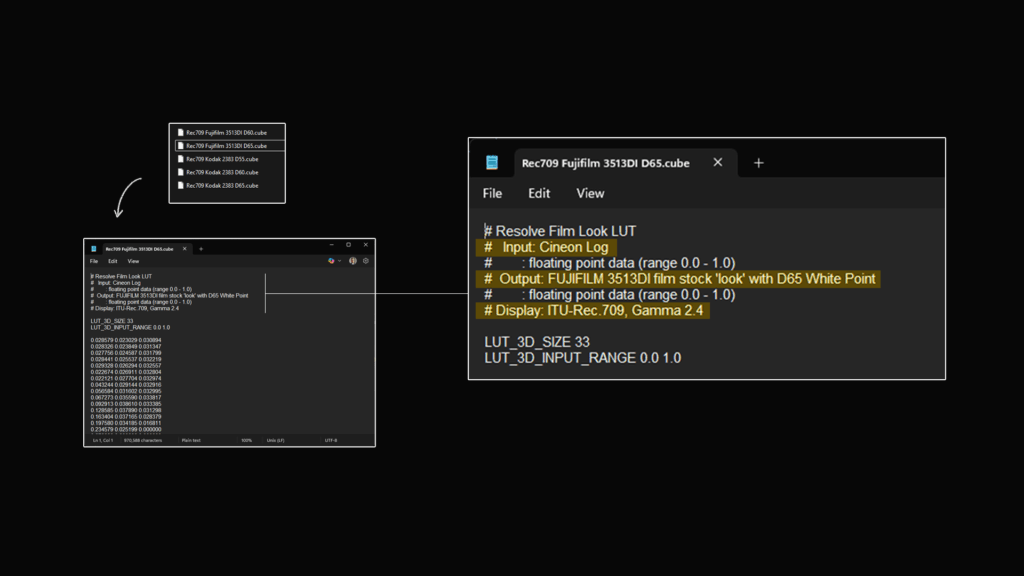Click '# Resolve Film Look LUT' in enlarged window

pos(560,231)
